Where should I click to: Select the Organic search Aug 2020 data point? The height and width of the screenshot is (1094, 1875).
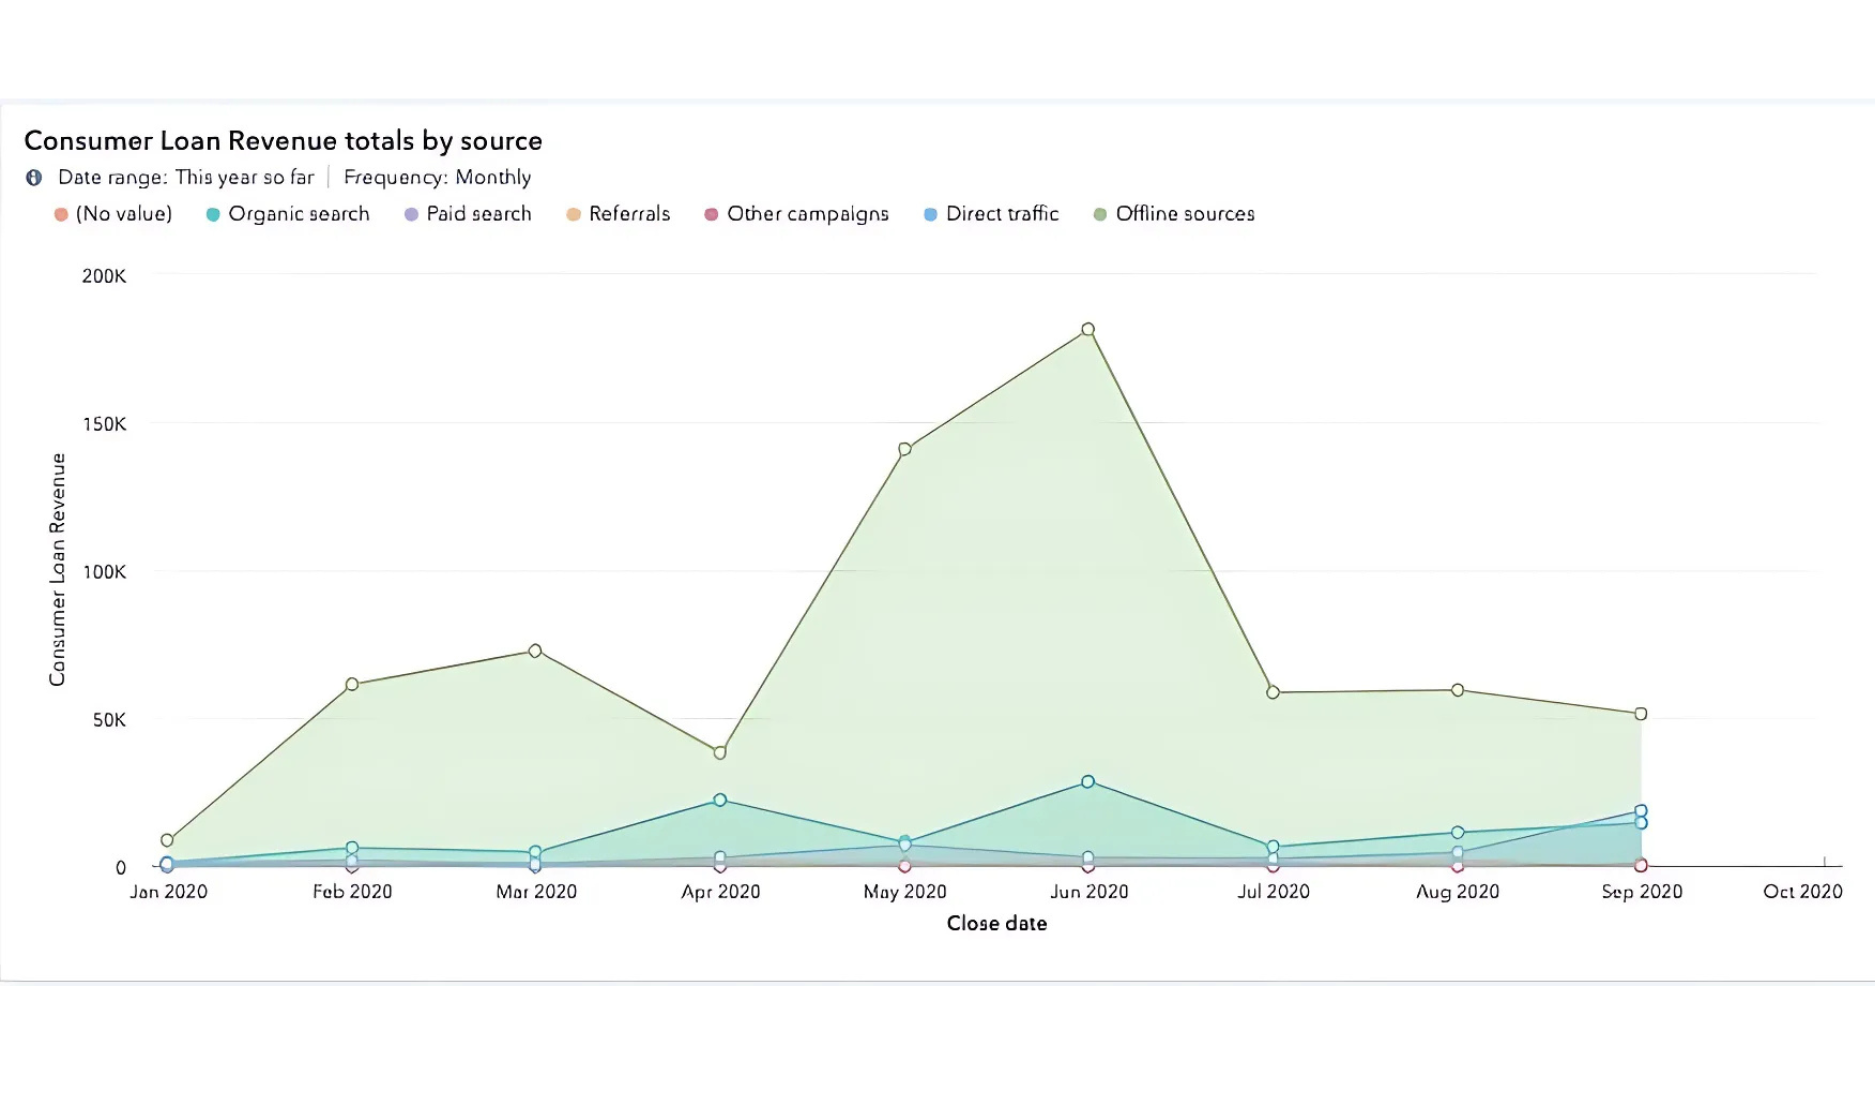click(1458, 833)
